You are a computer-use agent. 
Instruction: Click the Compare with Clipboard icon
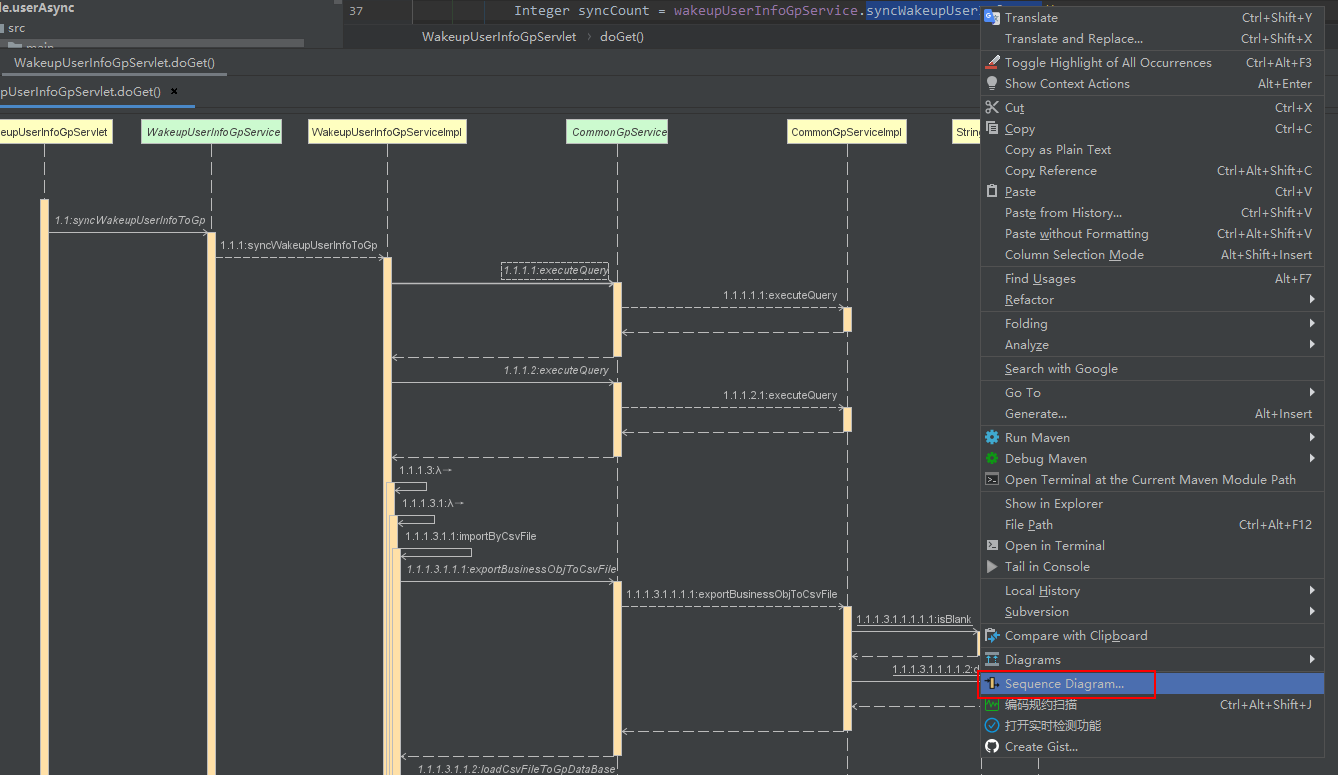coord(991,635)
